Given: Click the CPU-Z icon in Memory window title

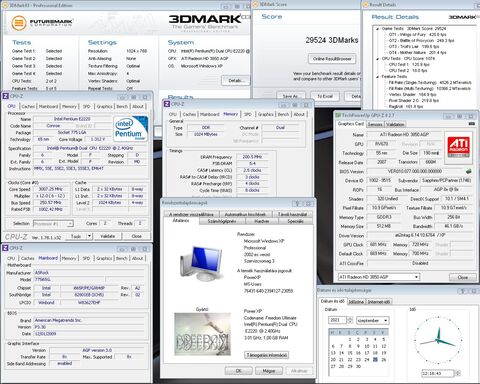Looking at the screenshot, I should (167, 104).
